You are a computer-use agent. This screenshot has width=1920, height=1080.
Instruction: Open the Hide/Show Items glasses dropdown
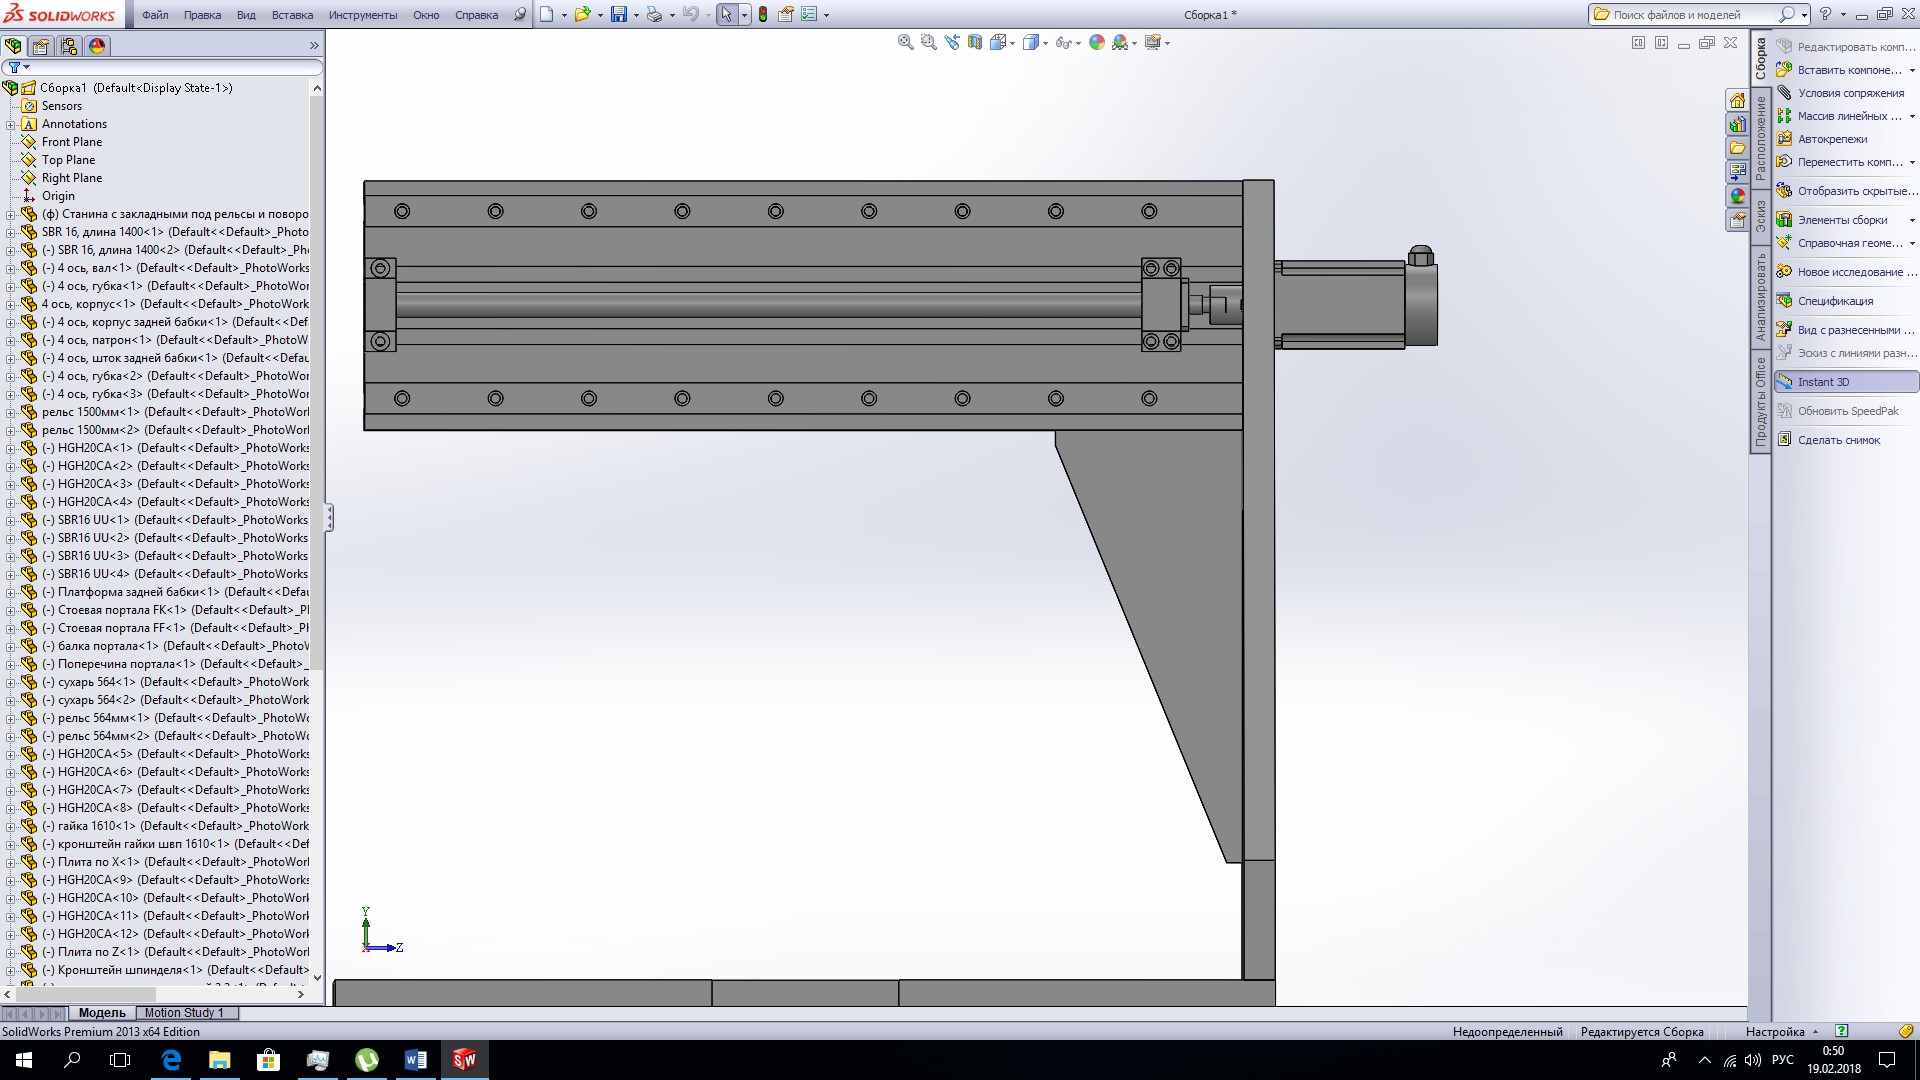(1079, 43)
